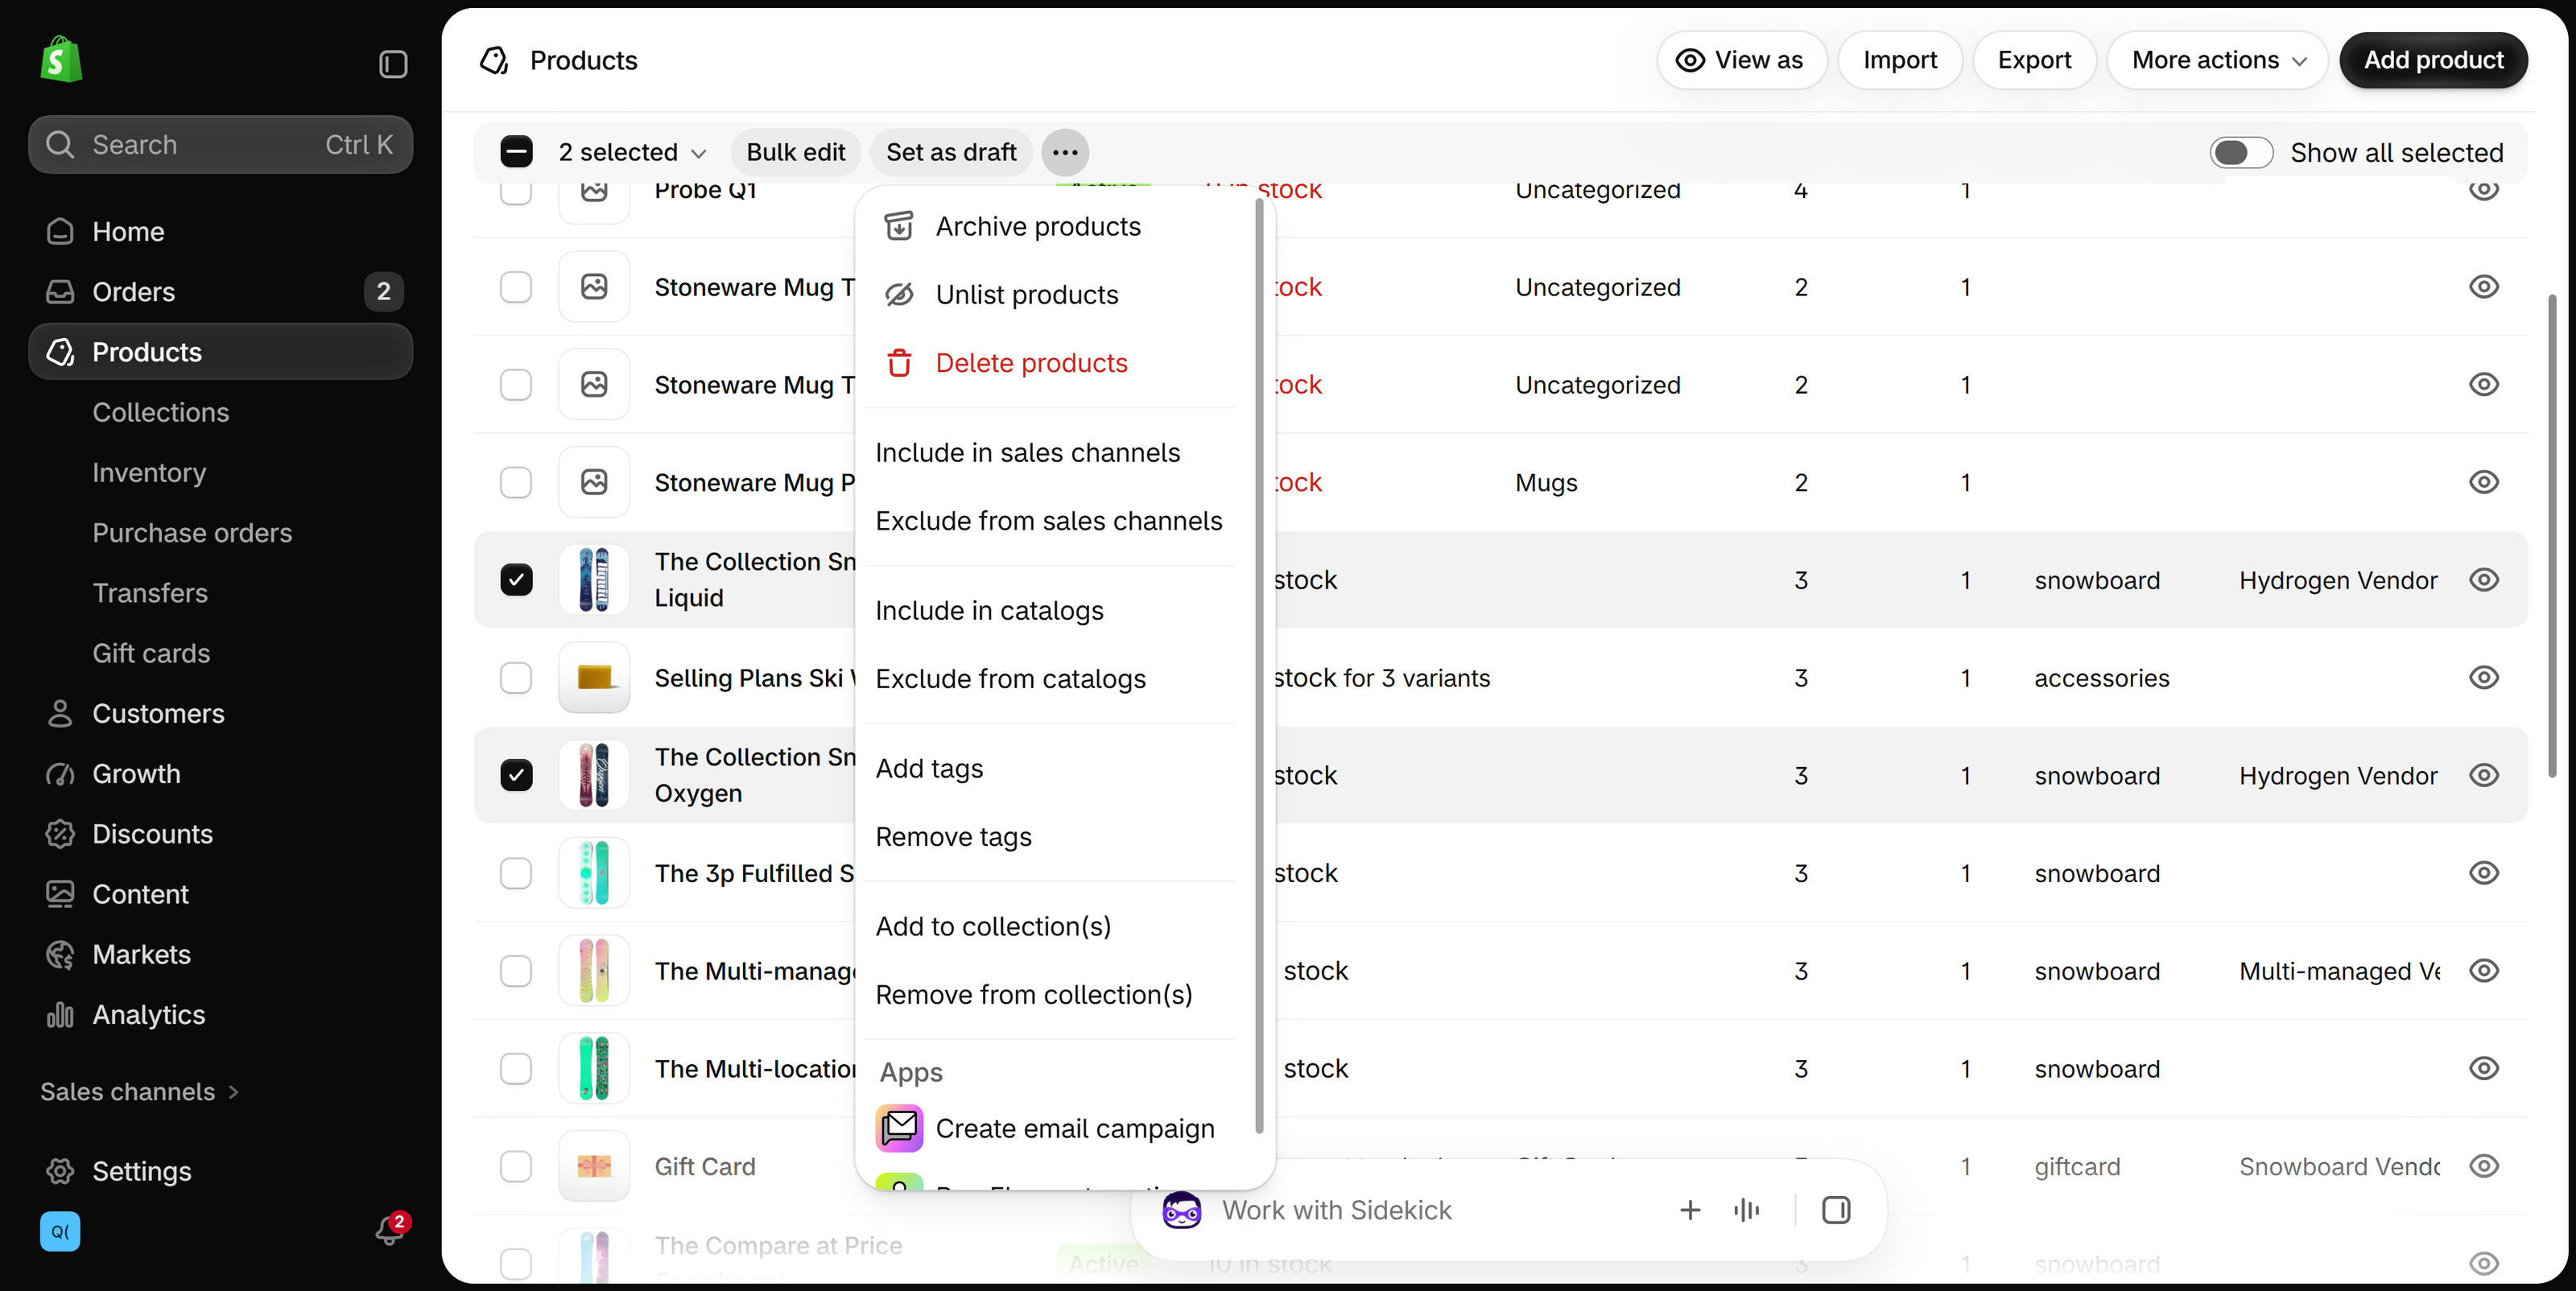This screenshot has width=2576, height=1291.
Task: Open the three-dots bulk actions button
Action: pos(1065,152)
